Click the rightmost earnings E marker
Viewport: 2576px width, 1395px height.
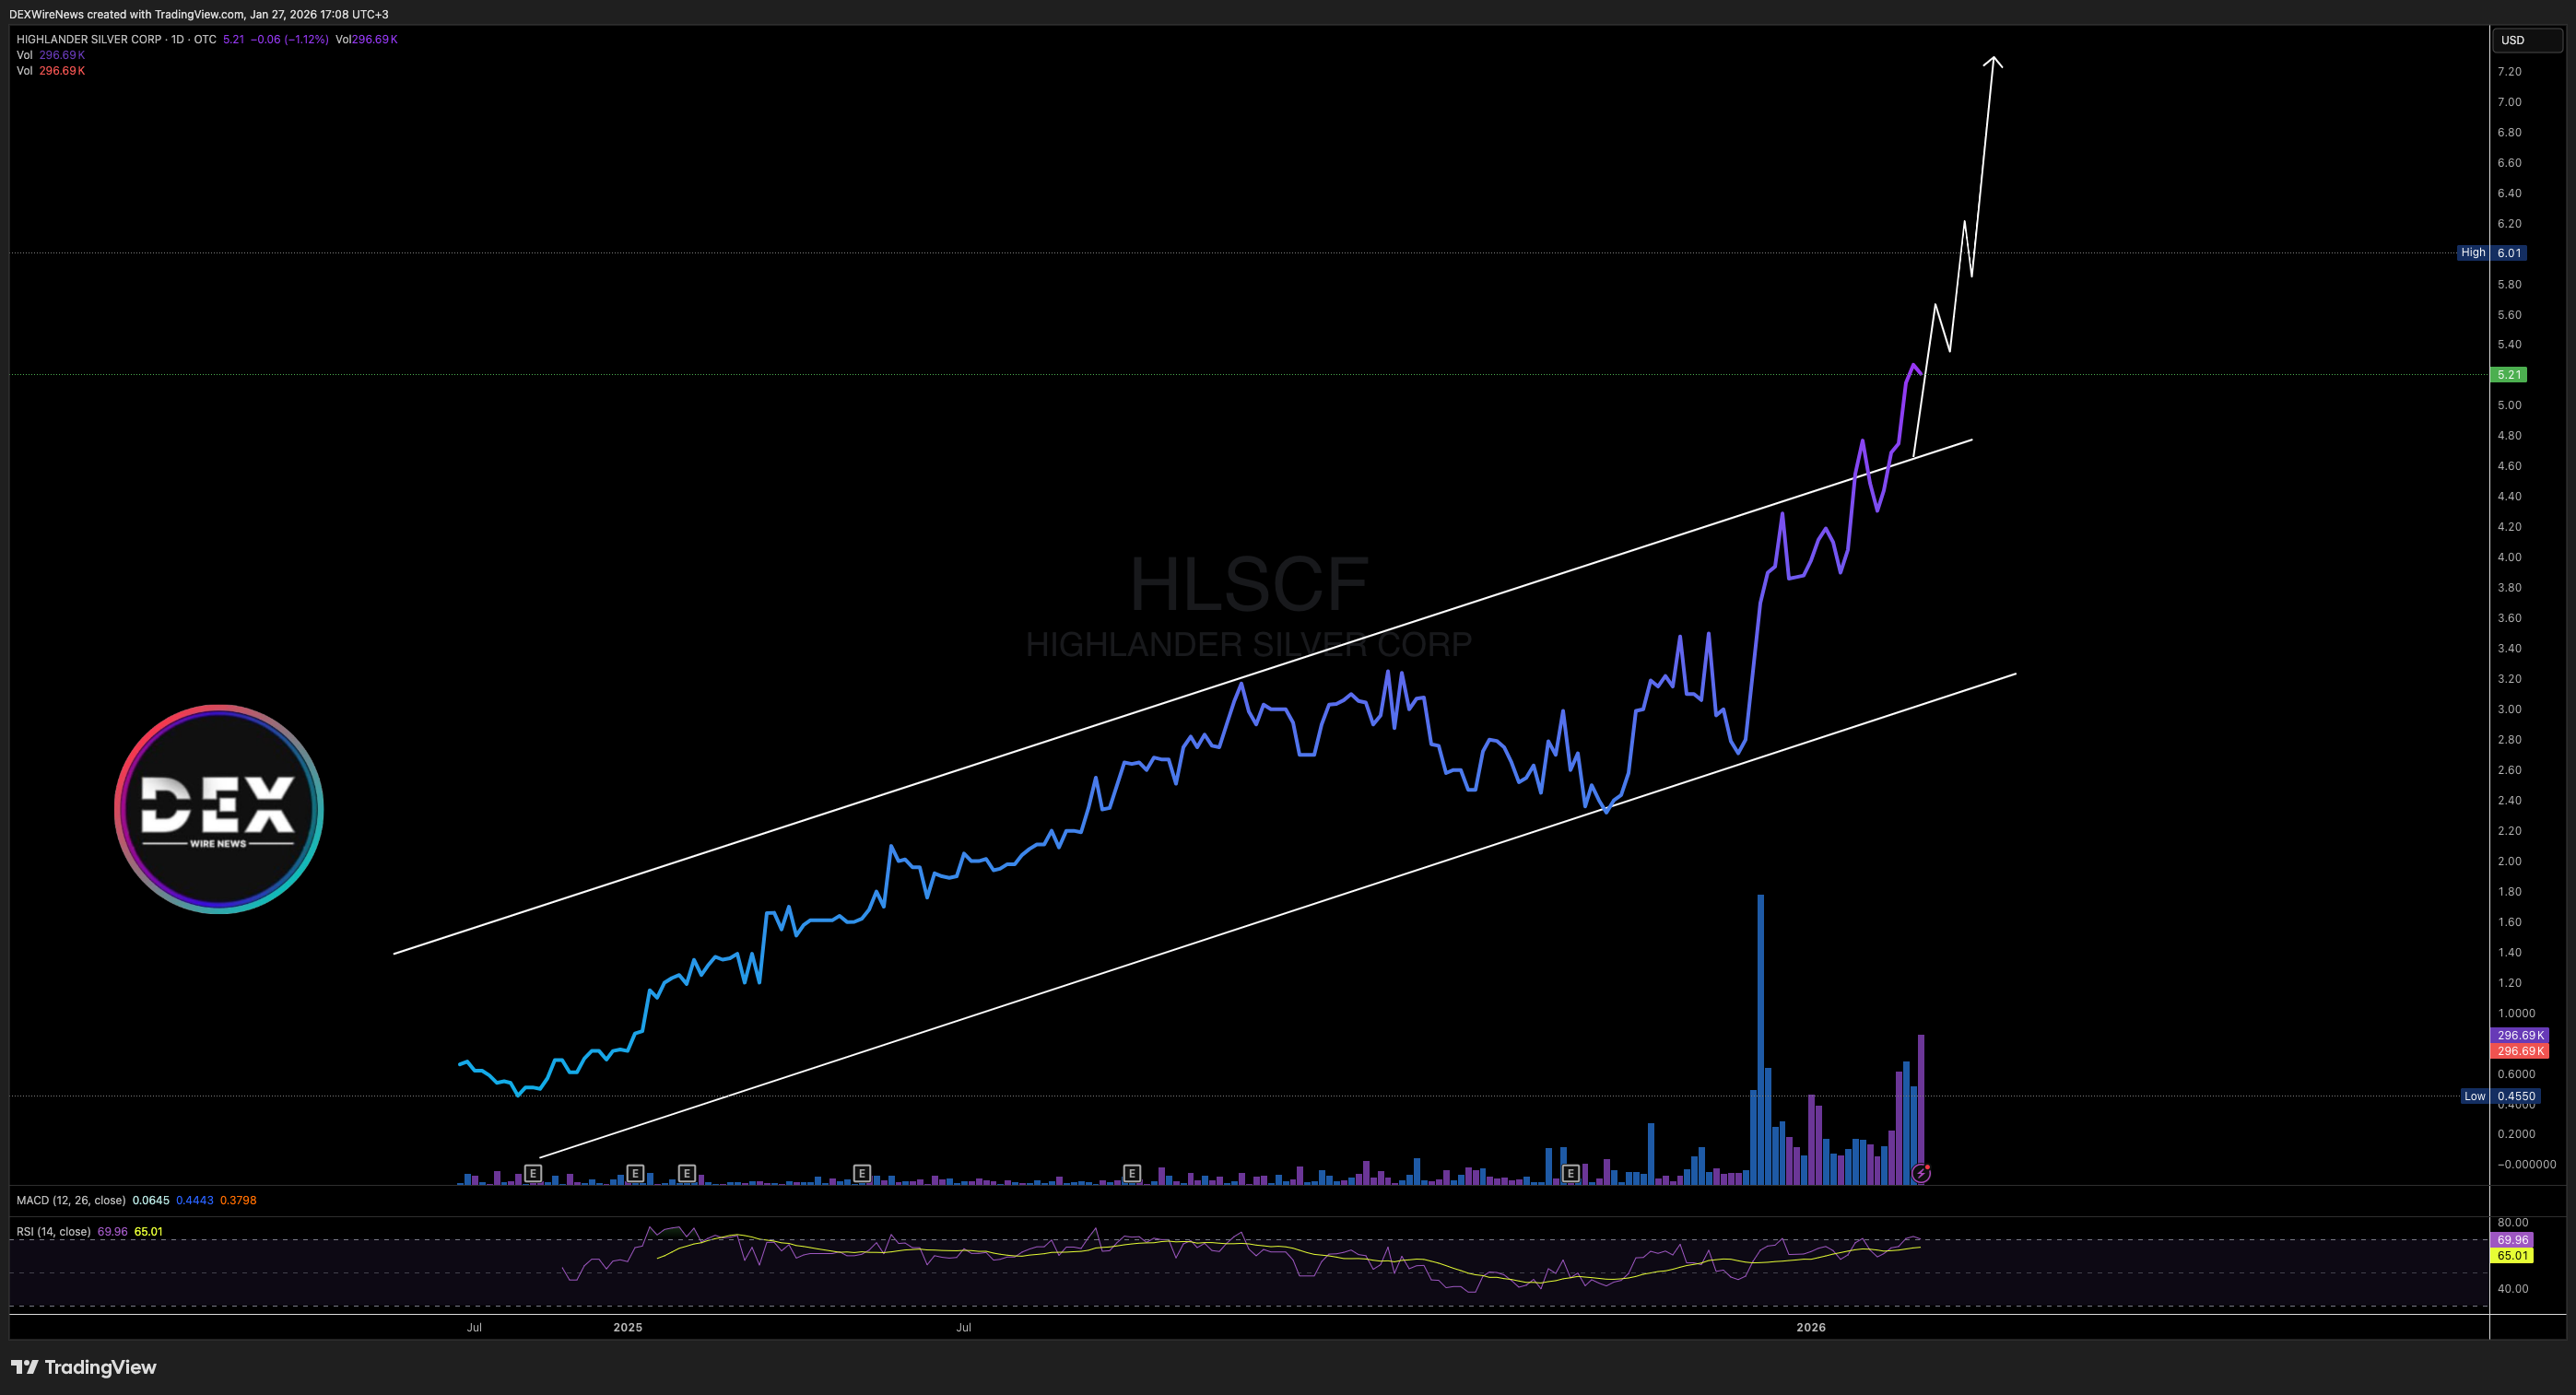coord(1570,1173)
